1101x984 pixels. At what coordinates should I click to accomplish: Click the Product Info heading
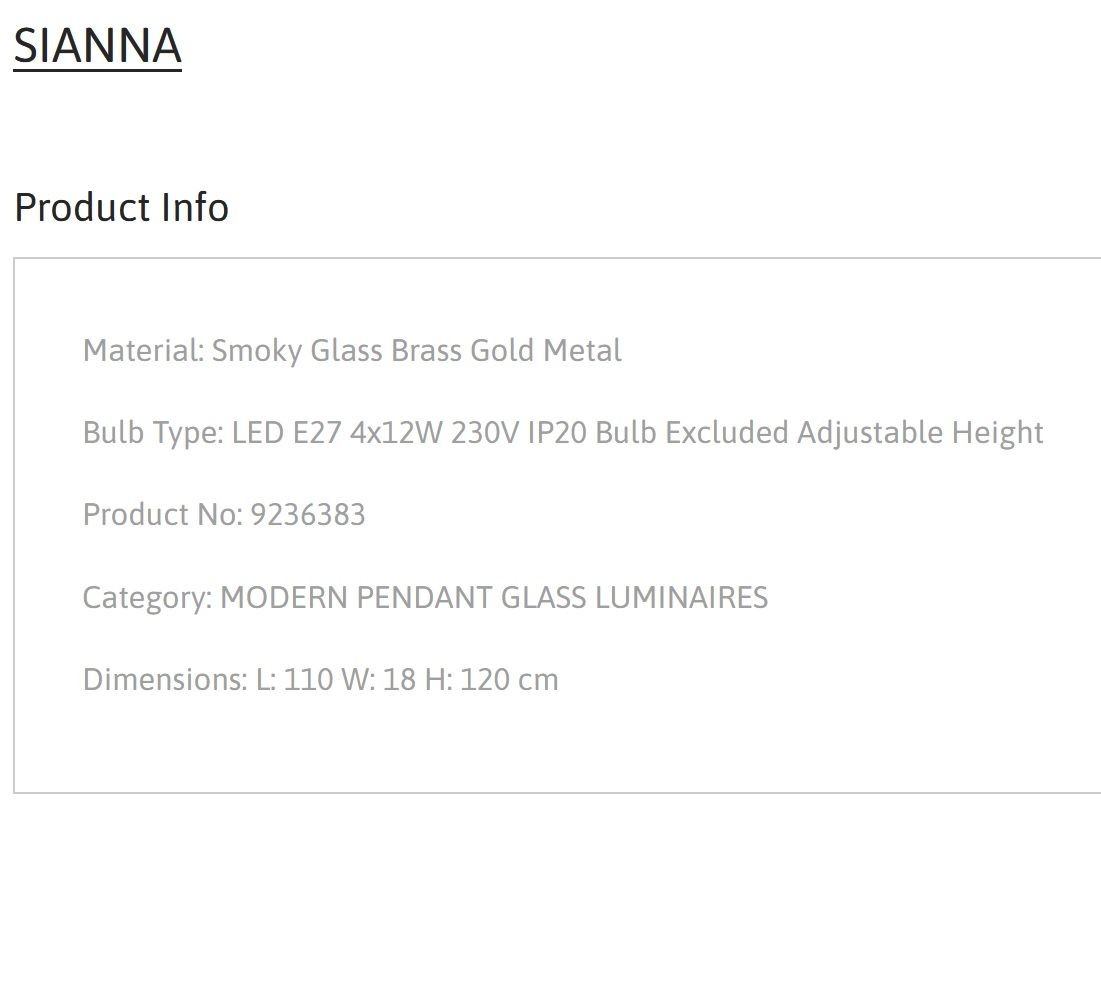coord(121,207)
